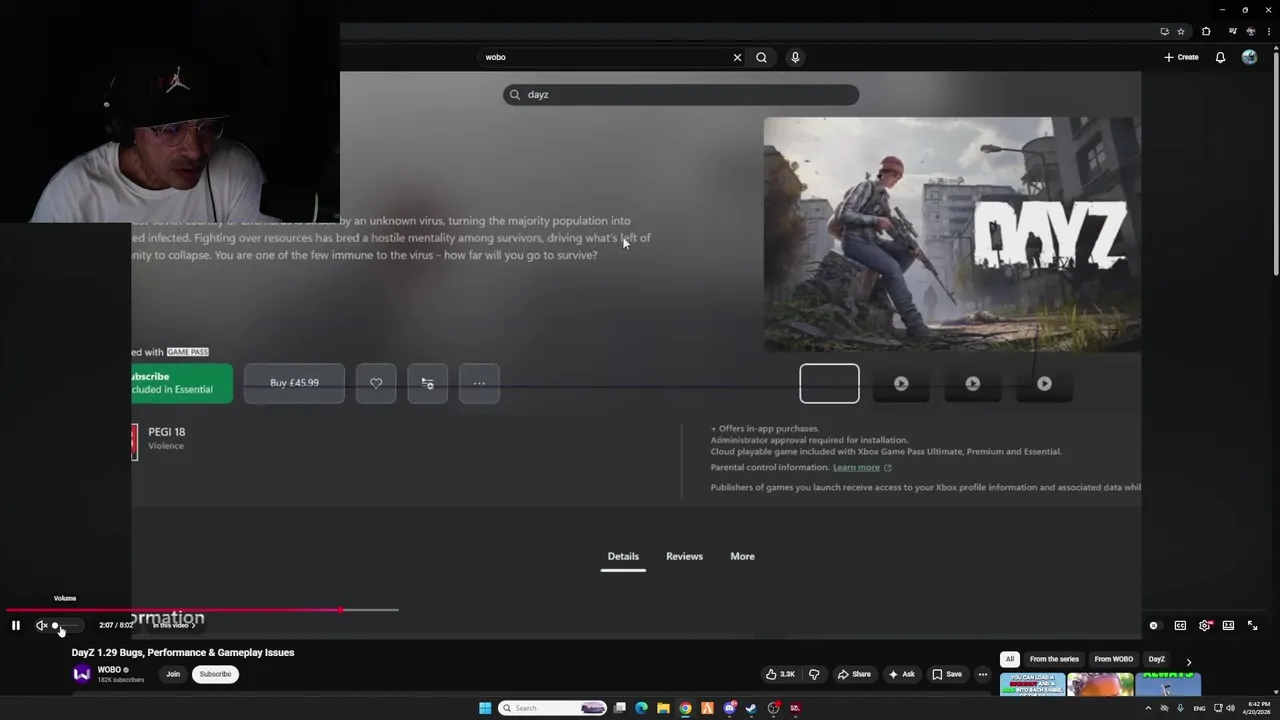The width and height of the screenshot is (1280, 720).
Task: Click the wishlist heart icon
Action: pyautogui.click(x=376, y=383)
